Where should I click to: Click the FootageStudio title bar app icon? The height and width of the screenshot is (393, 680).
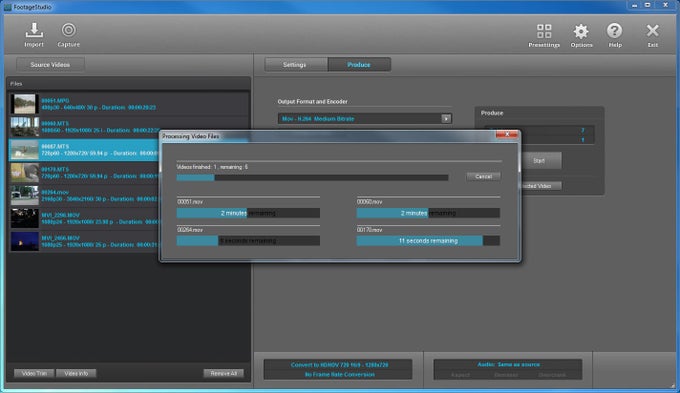pyautogui.click(x=7, y=7)
